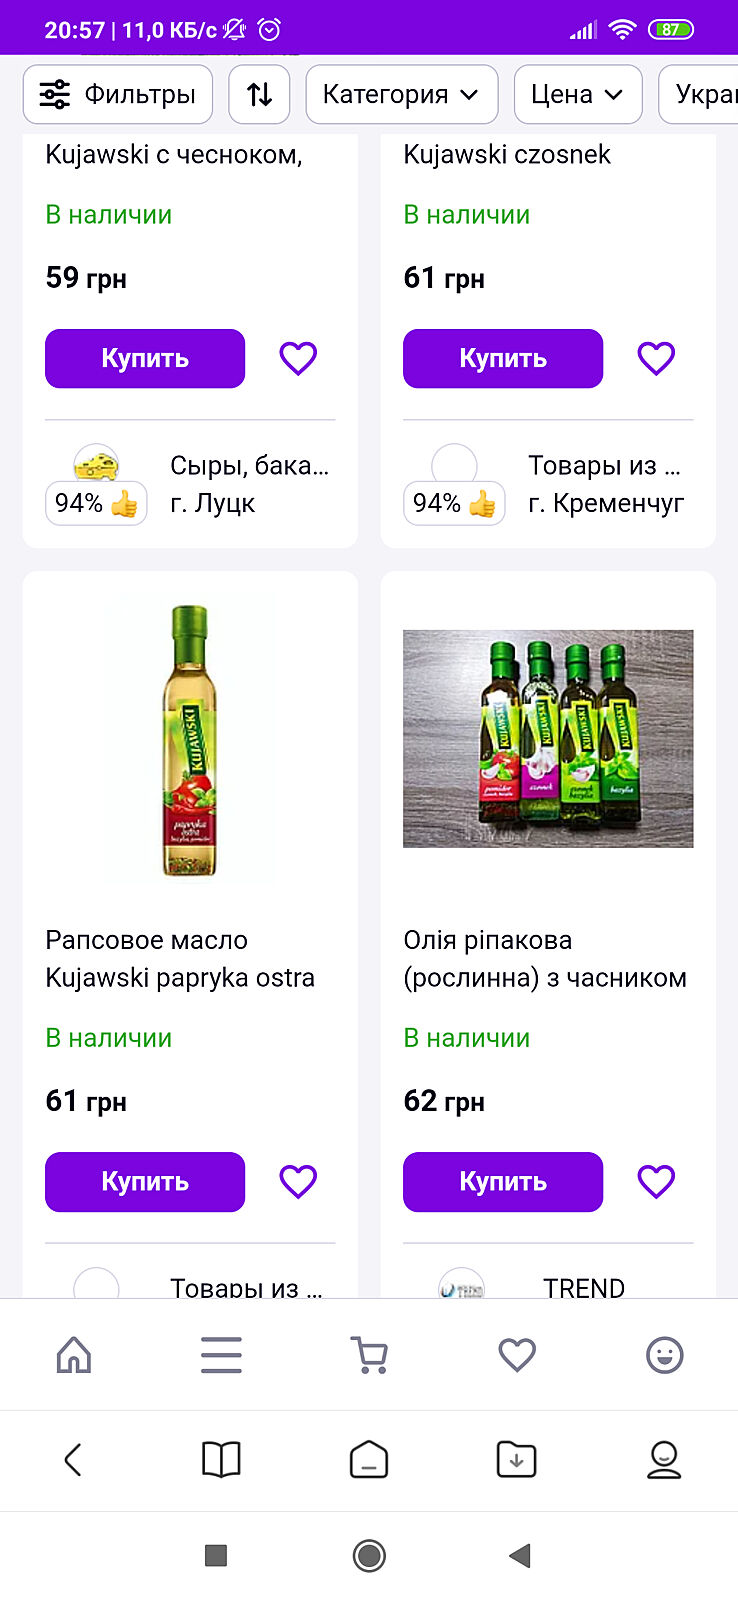
Task: Tap the sort order arrows icon
Action: [259, 95]
